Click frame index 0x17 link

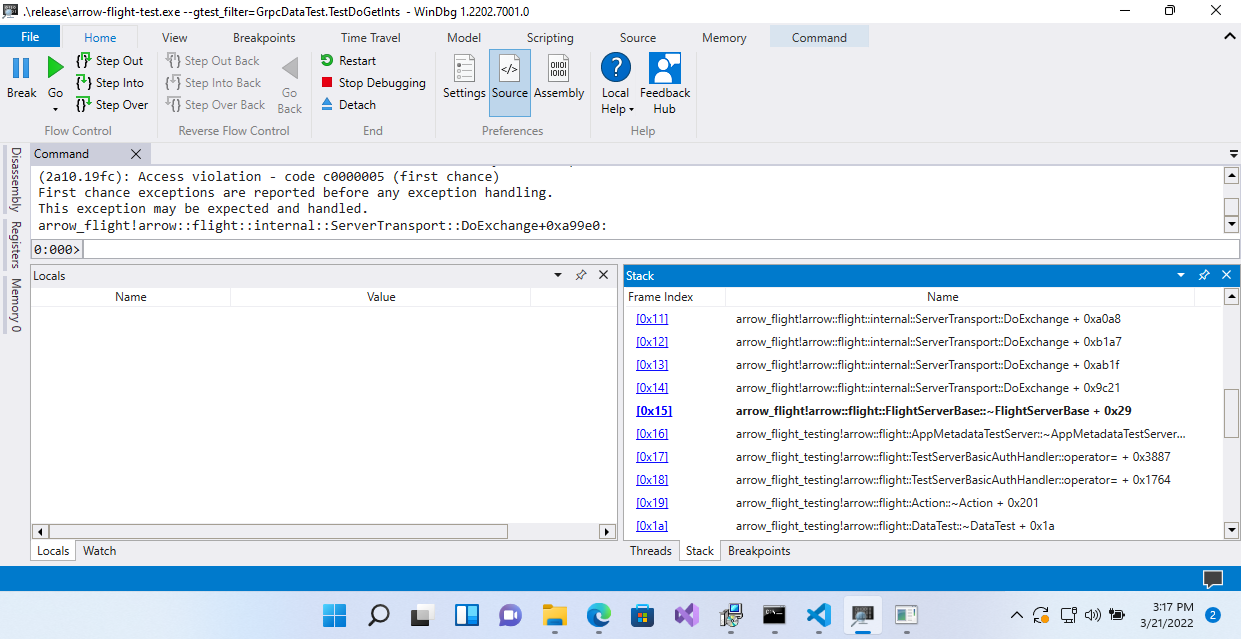652,457
